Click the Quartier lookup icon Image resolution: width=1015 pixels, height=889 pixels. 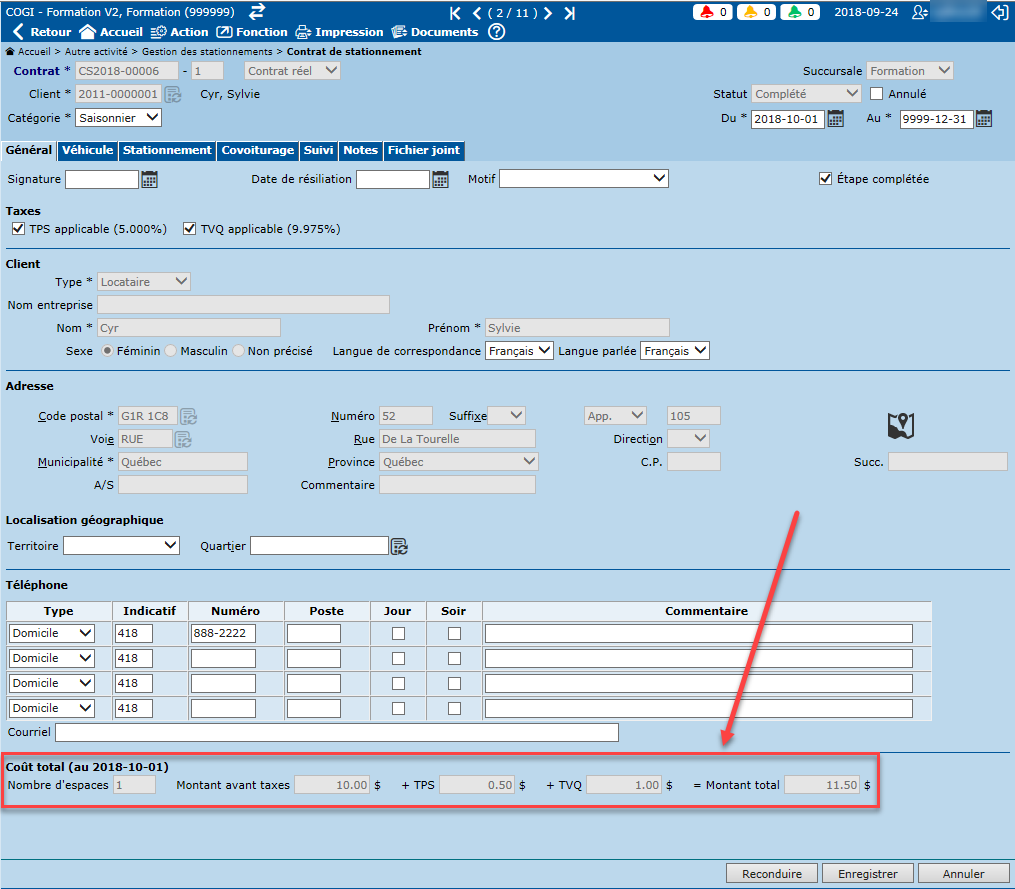399,546
